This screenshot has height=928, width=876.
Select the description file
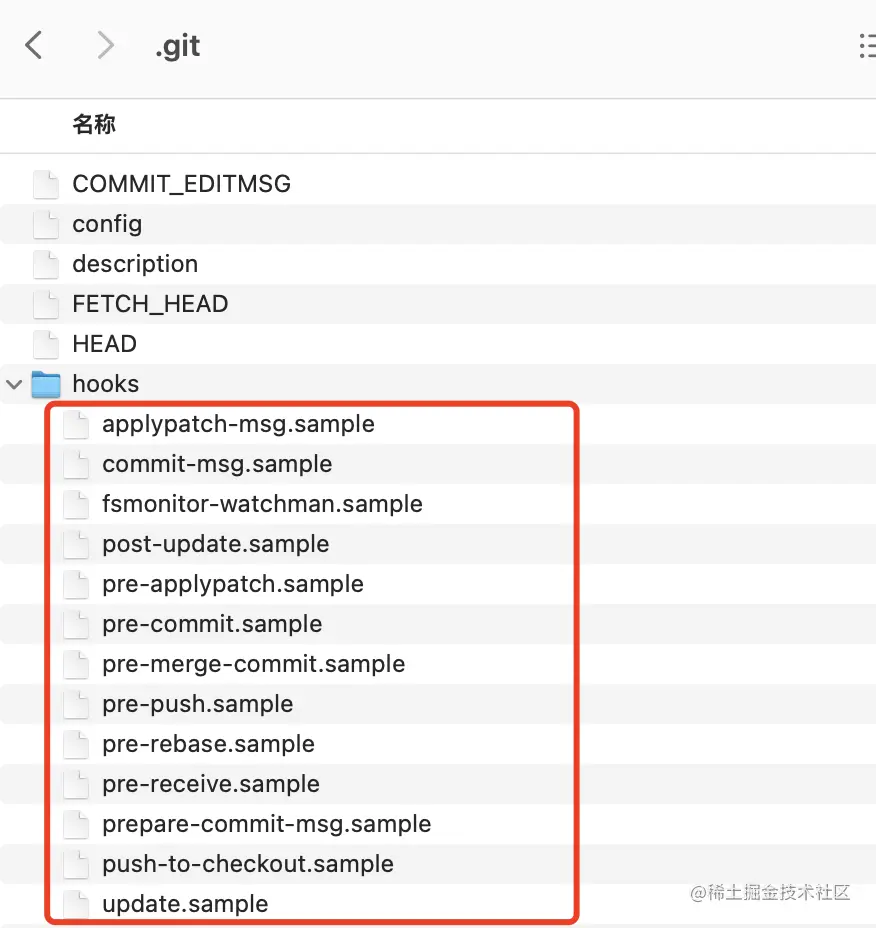click(135, 264)
